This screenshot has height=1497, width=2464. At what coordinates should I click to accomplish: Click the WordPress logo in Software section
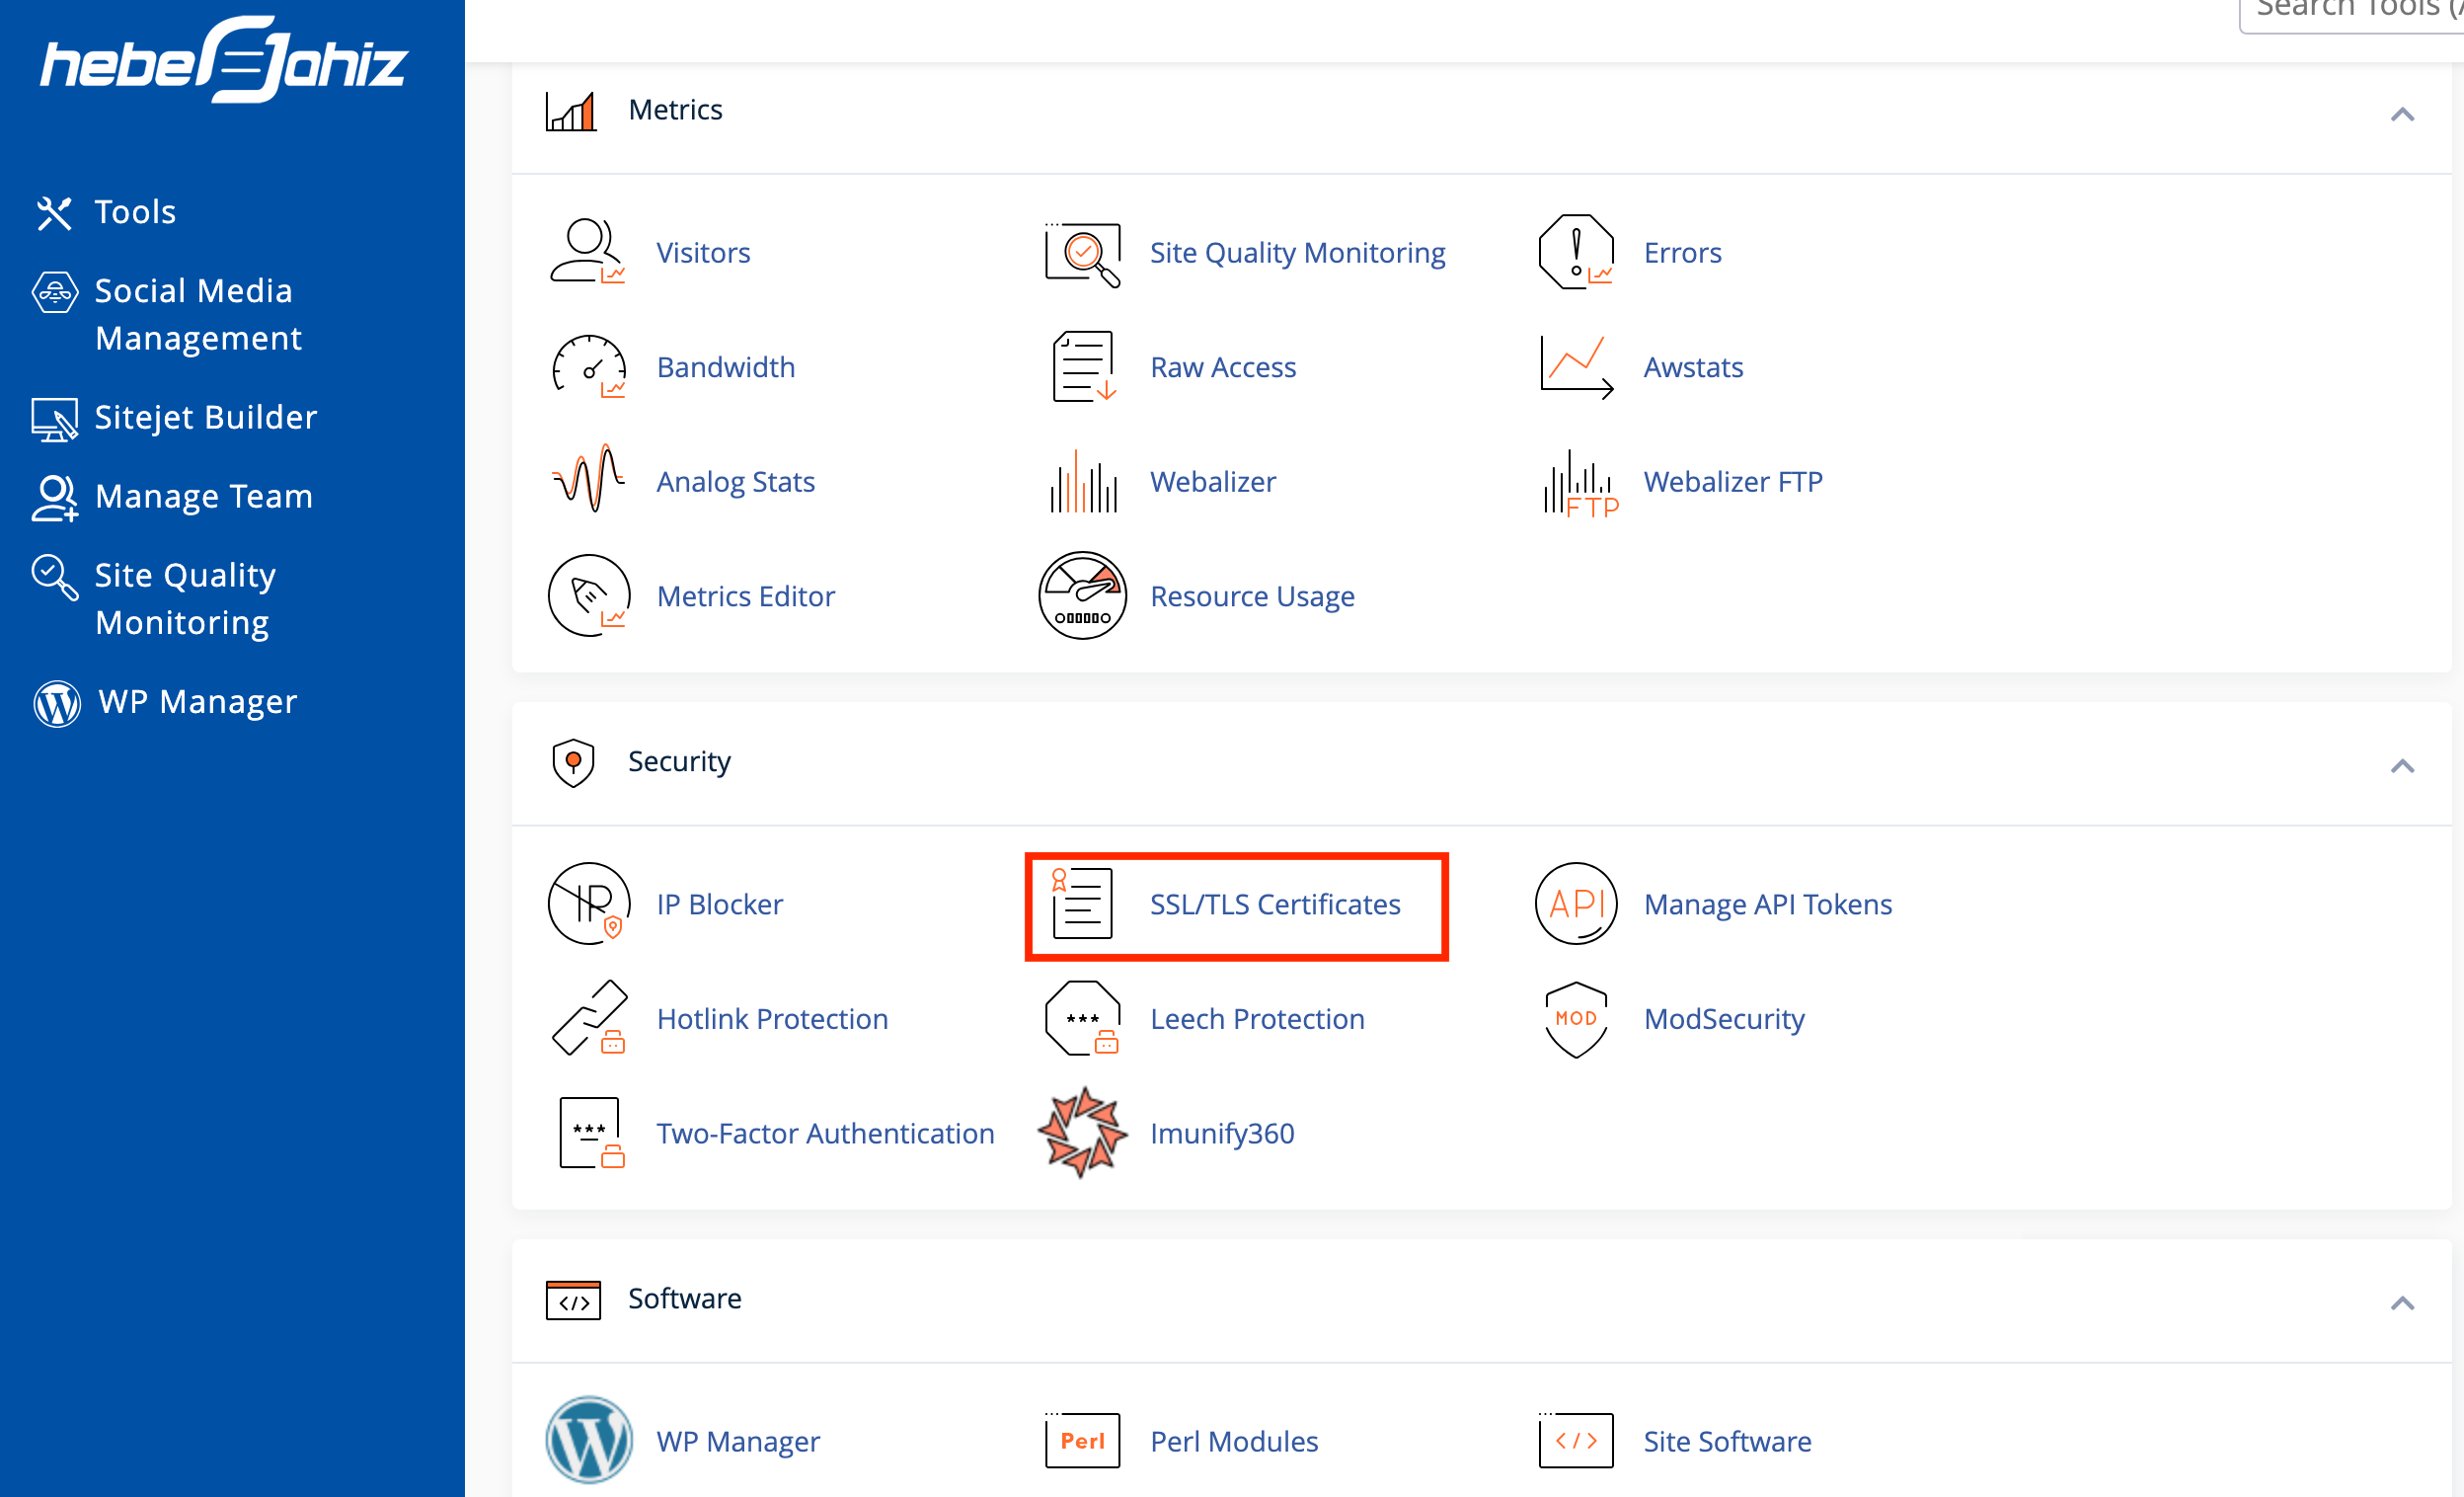(x=588, y=1441)
